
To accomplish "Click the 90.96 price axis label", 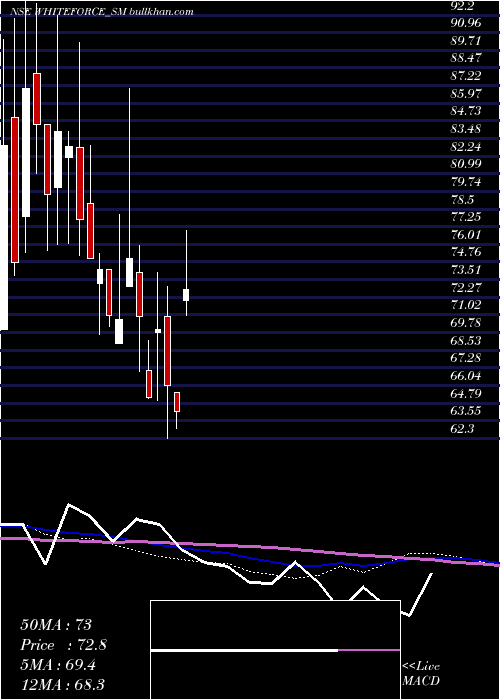I will click(x=466, y=23).
